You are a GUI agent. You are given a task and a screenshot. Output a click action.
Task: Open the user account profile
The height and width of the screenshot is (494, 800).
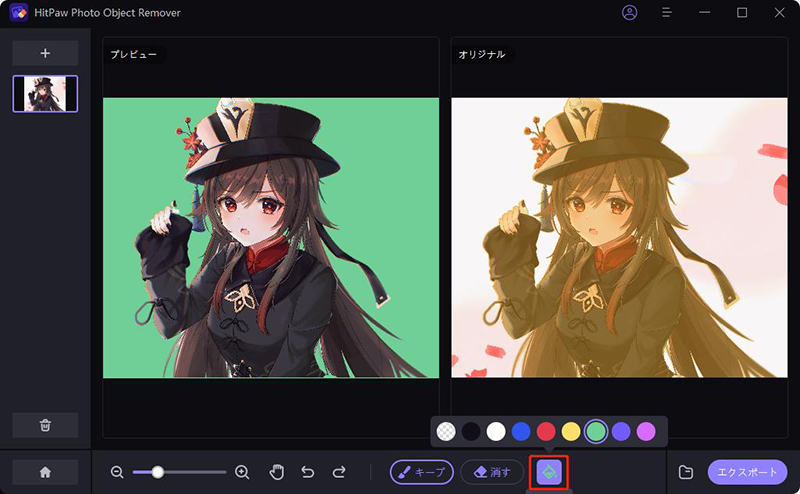(629, 13)
